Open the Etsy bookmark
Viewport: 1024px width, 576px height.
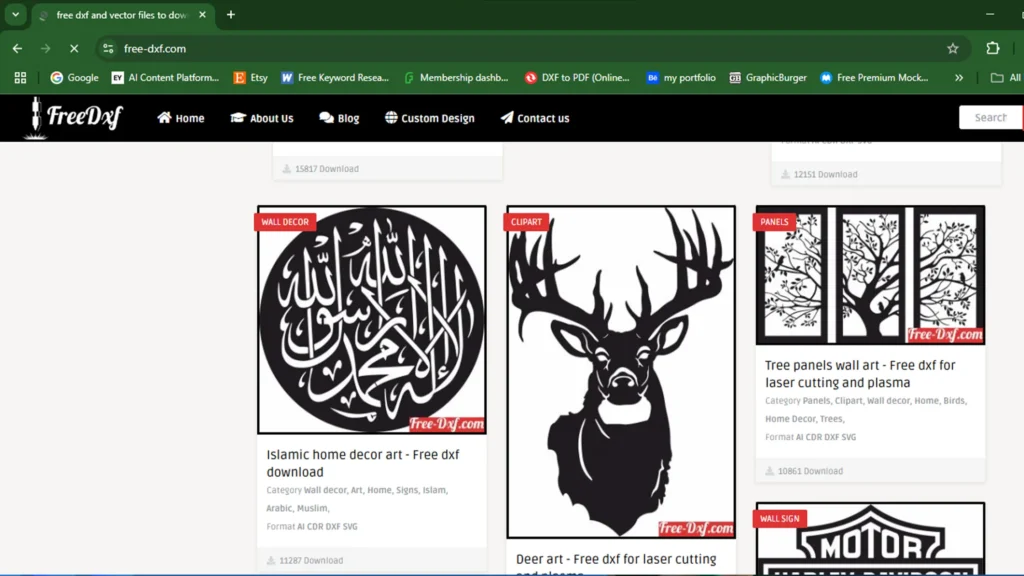tap(250, 77)
